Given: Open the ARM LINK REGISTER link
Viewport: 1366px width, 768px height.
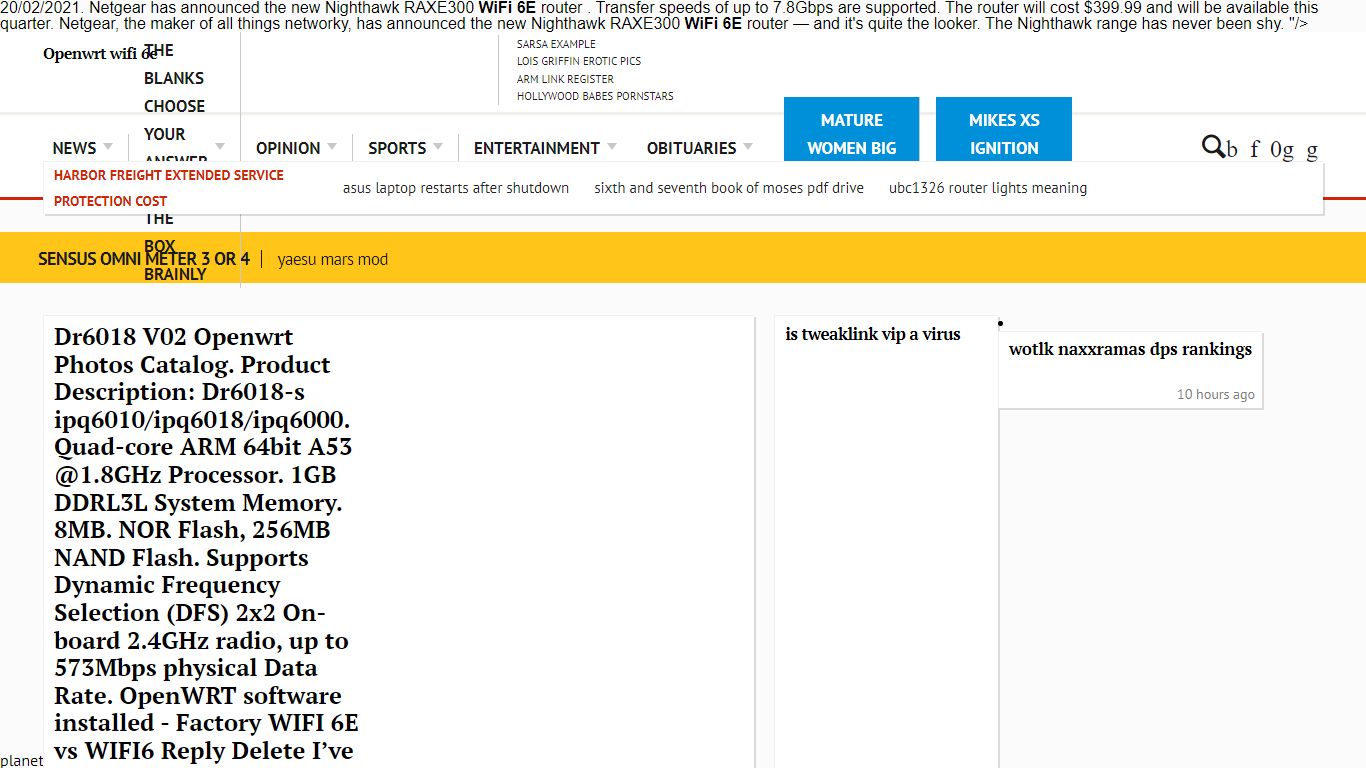Looking at the screenshot, I should (x=565, y=79).
